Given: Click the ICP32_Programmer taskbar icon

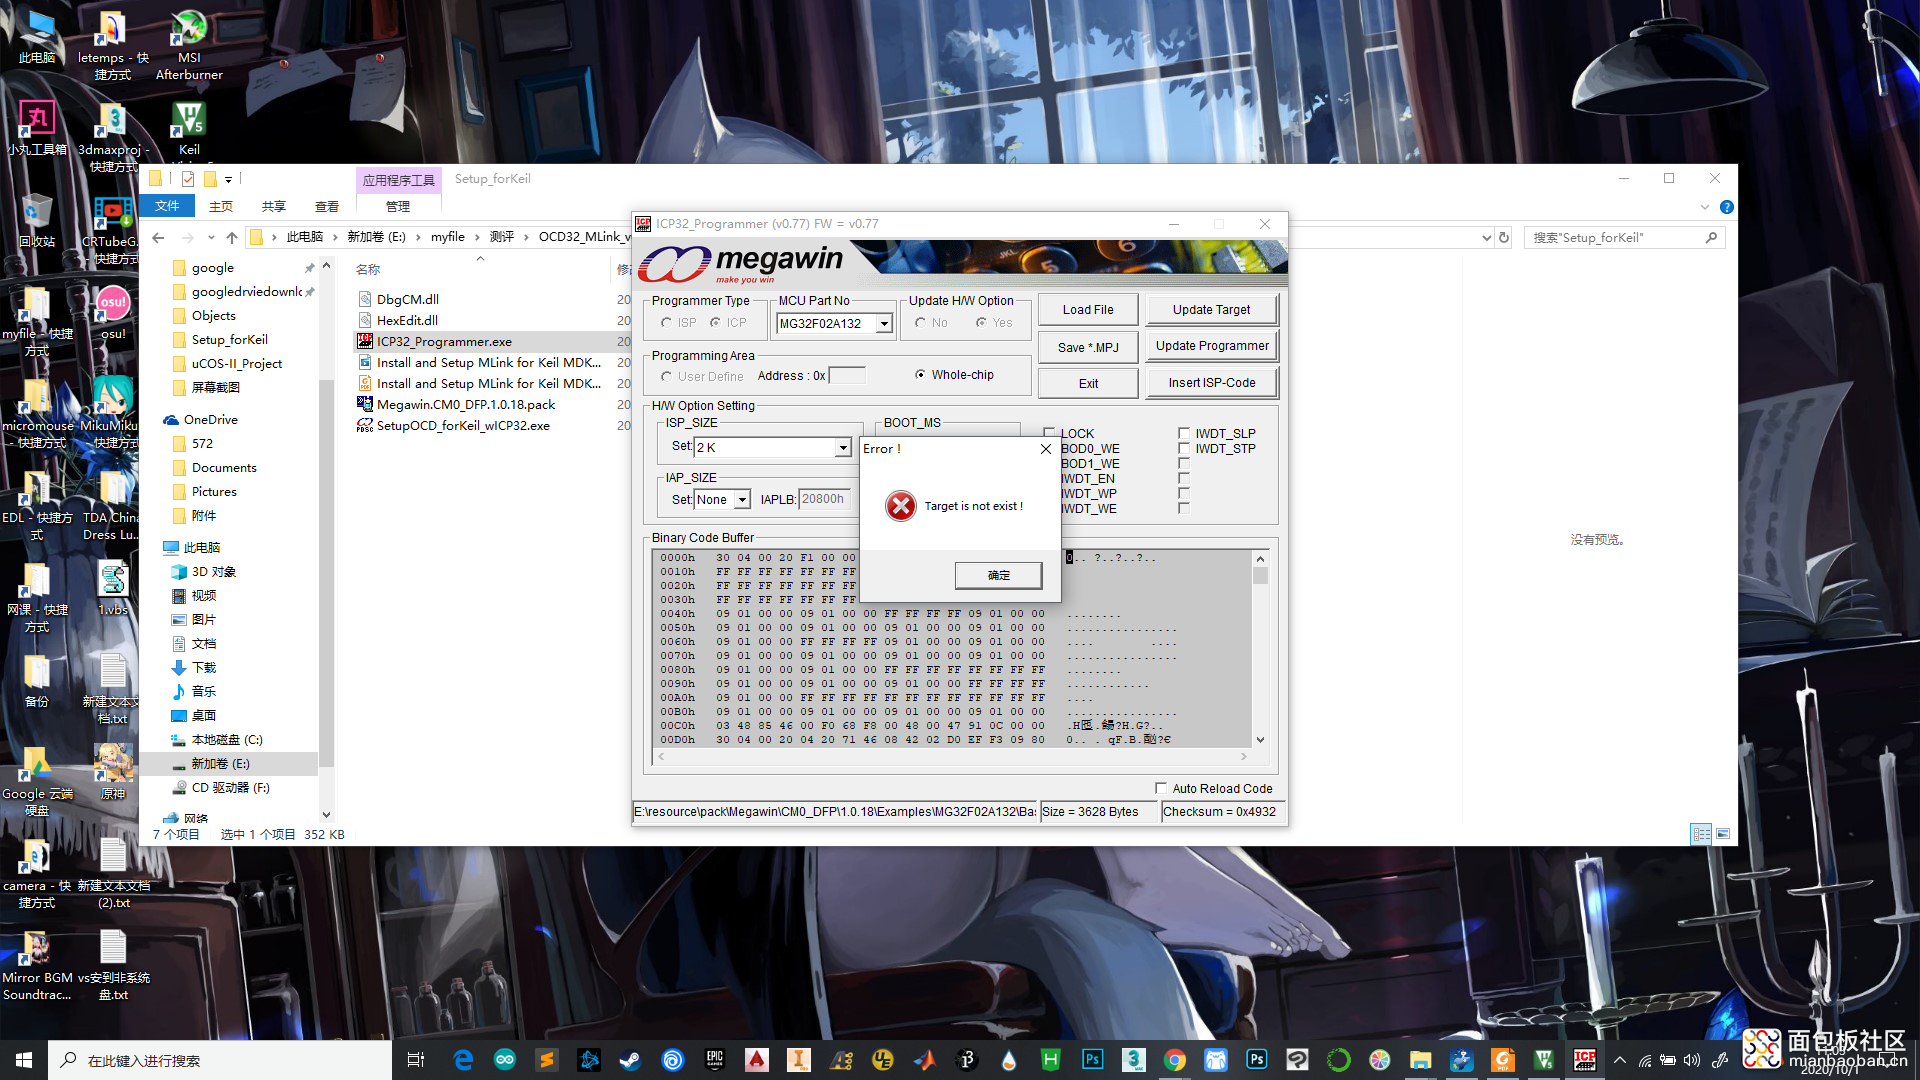Looking at the screenshot, I should point(1585,1060).
